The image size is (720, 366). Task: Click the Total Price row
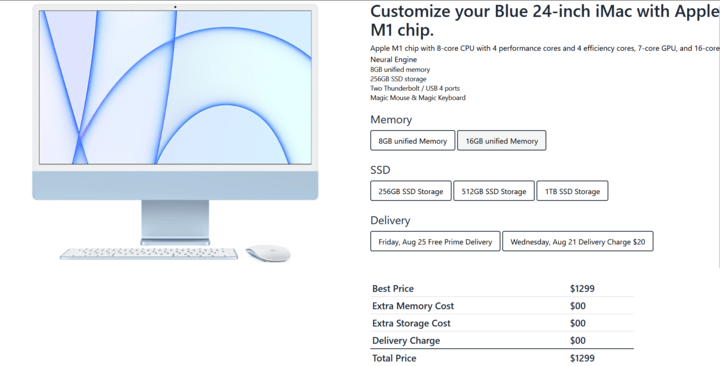tap(502, 358)
